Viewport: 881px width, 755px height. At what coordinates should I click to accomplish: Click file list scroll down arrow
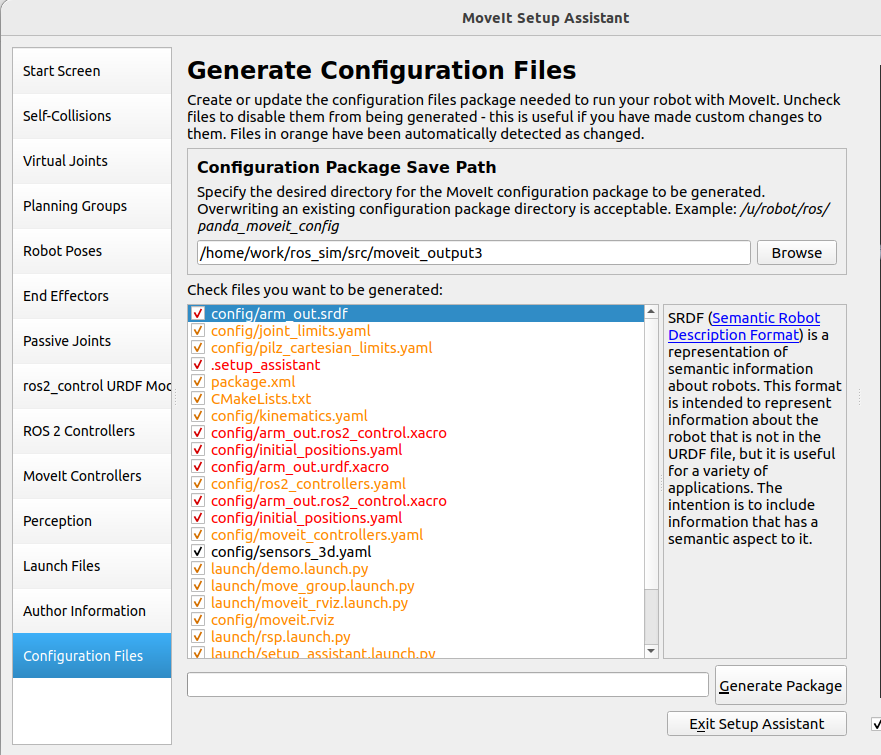651,651
